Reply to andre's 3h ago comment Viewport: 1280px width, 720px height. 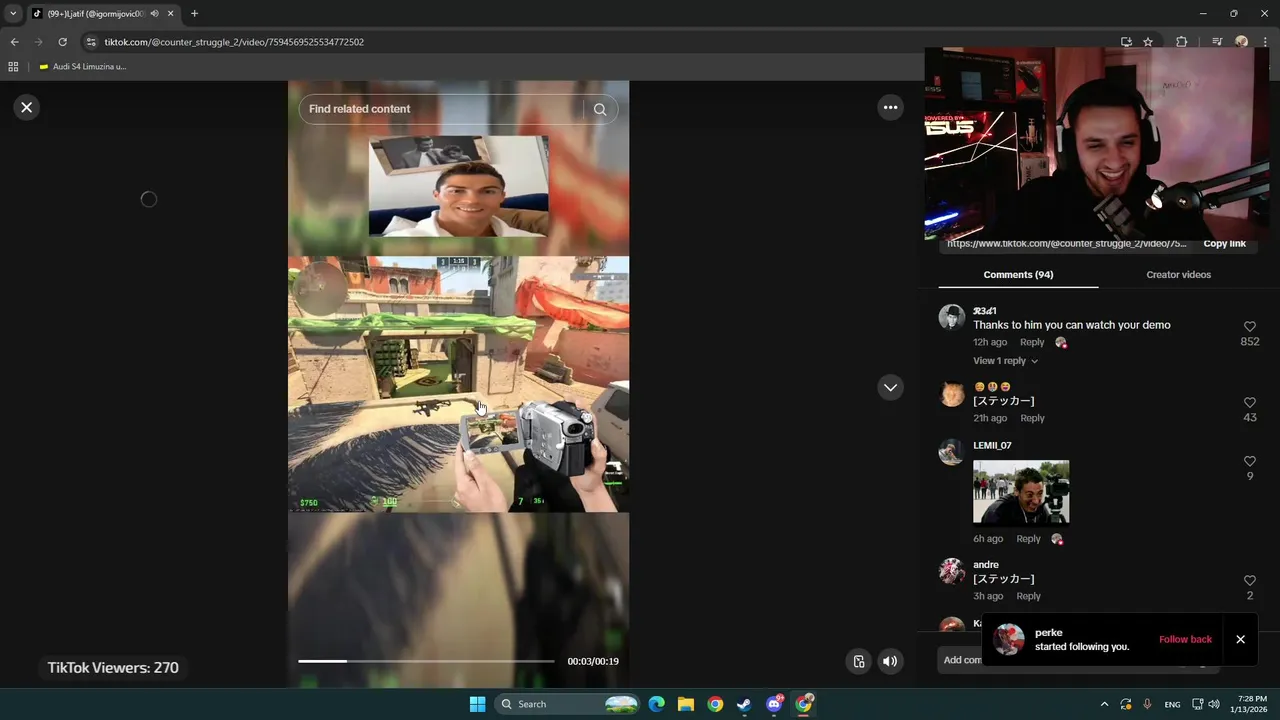click(1028, 596)
